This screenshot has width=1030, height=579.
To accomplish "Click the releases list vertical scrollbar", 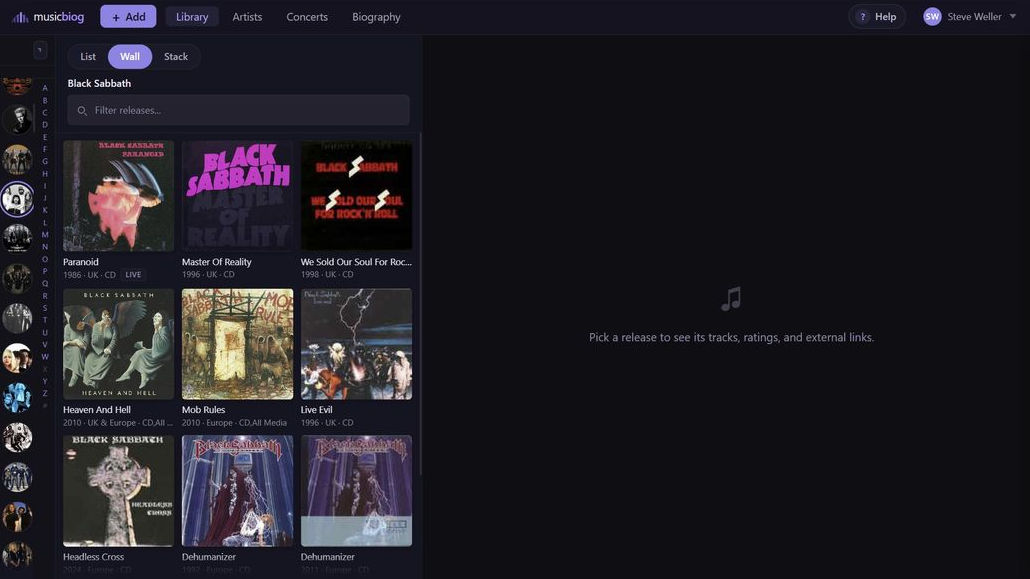I will pyautogui.click(x=420, y=304).
